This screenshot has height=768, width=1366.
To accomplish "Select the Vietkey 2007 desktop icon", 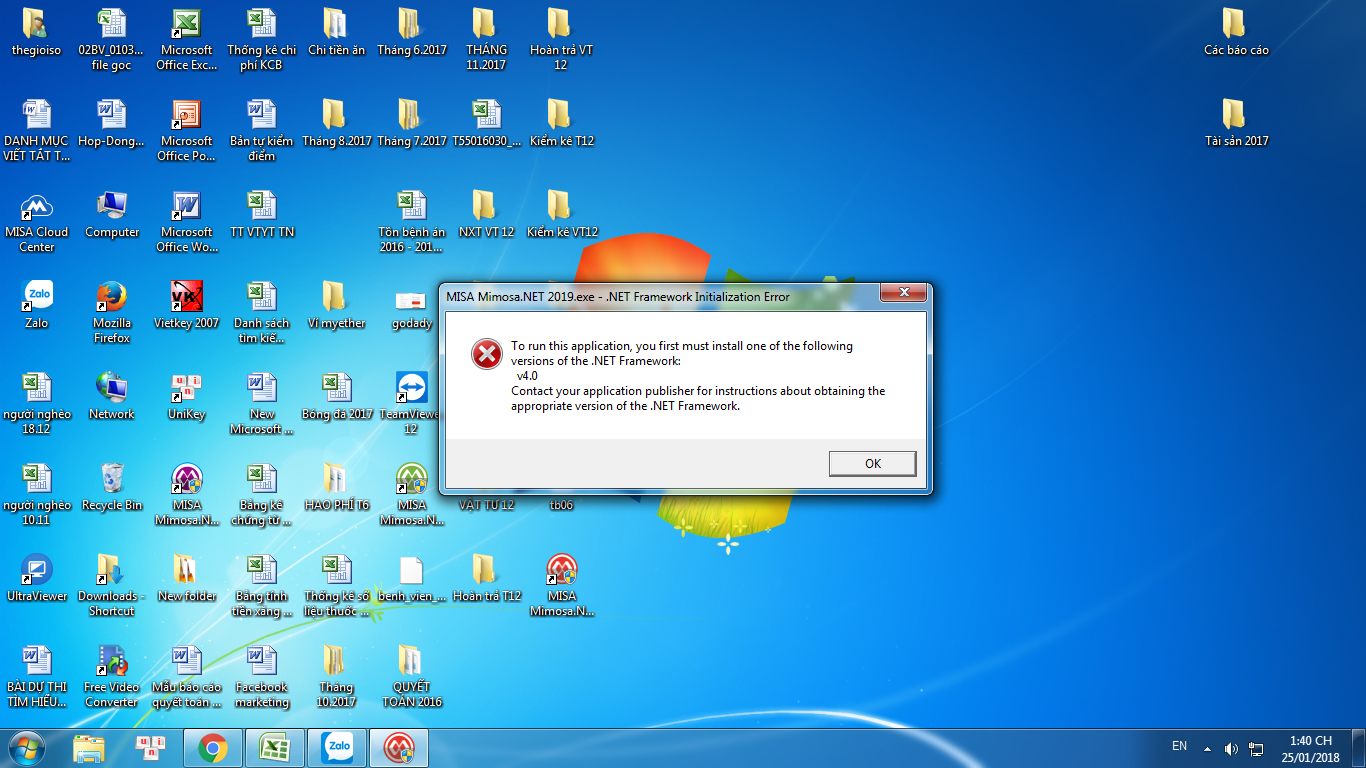I will (187, 306).
